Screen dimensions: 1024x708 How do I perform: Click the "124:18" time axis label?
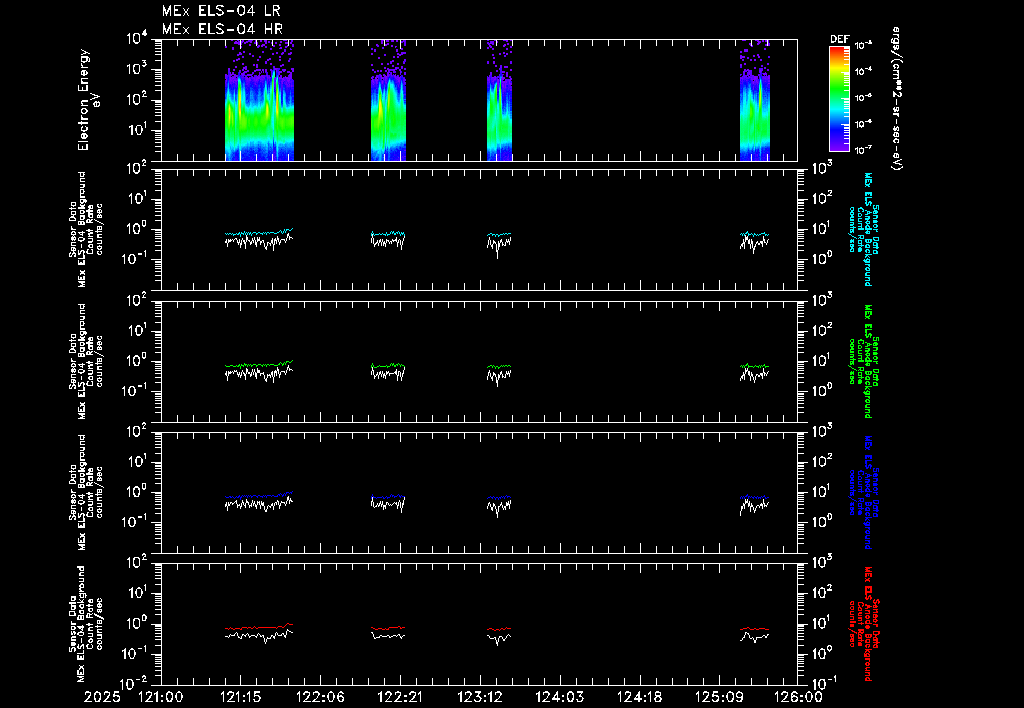(x=638, y=697)
